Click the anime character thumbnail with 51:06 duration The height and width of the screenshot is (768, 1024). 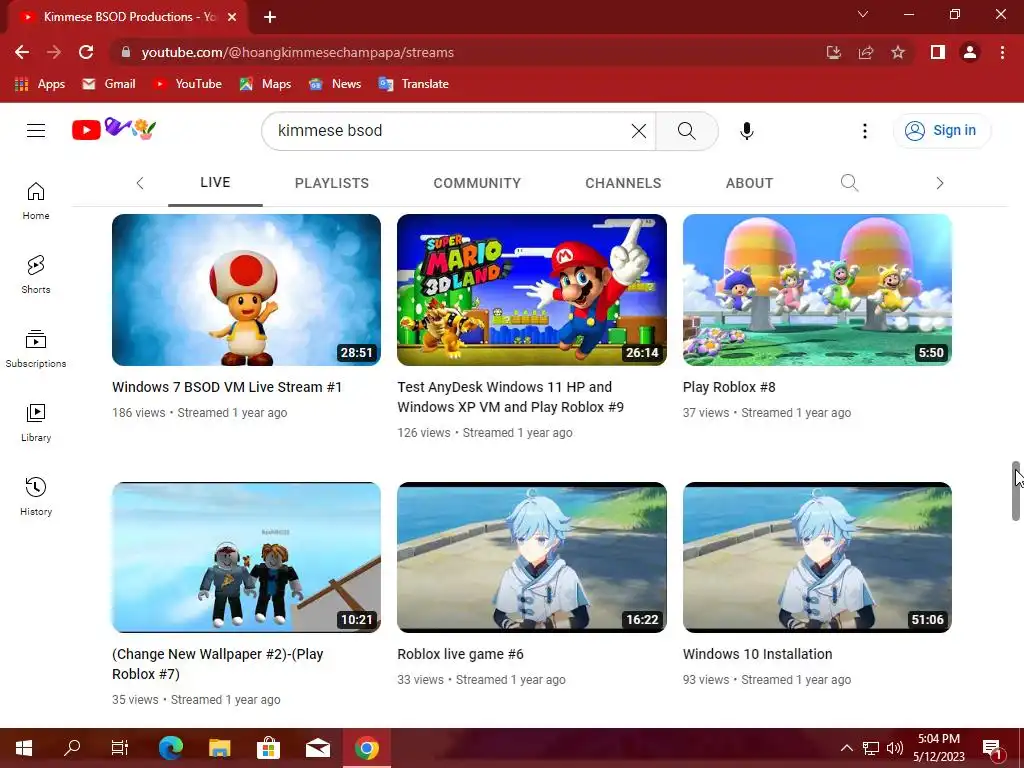pos(817,557)
